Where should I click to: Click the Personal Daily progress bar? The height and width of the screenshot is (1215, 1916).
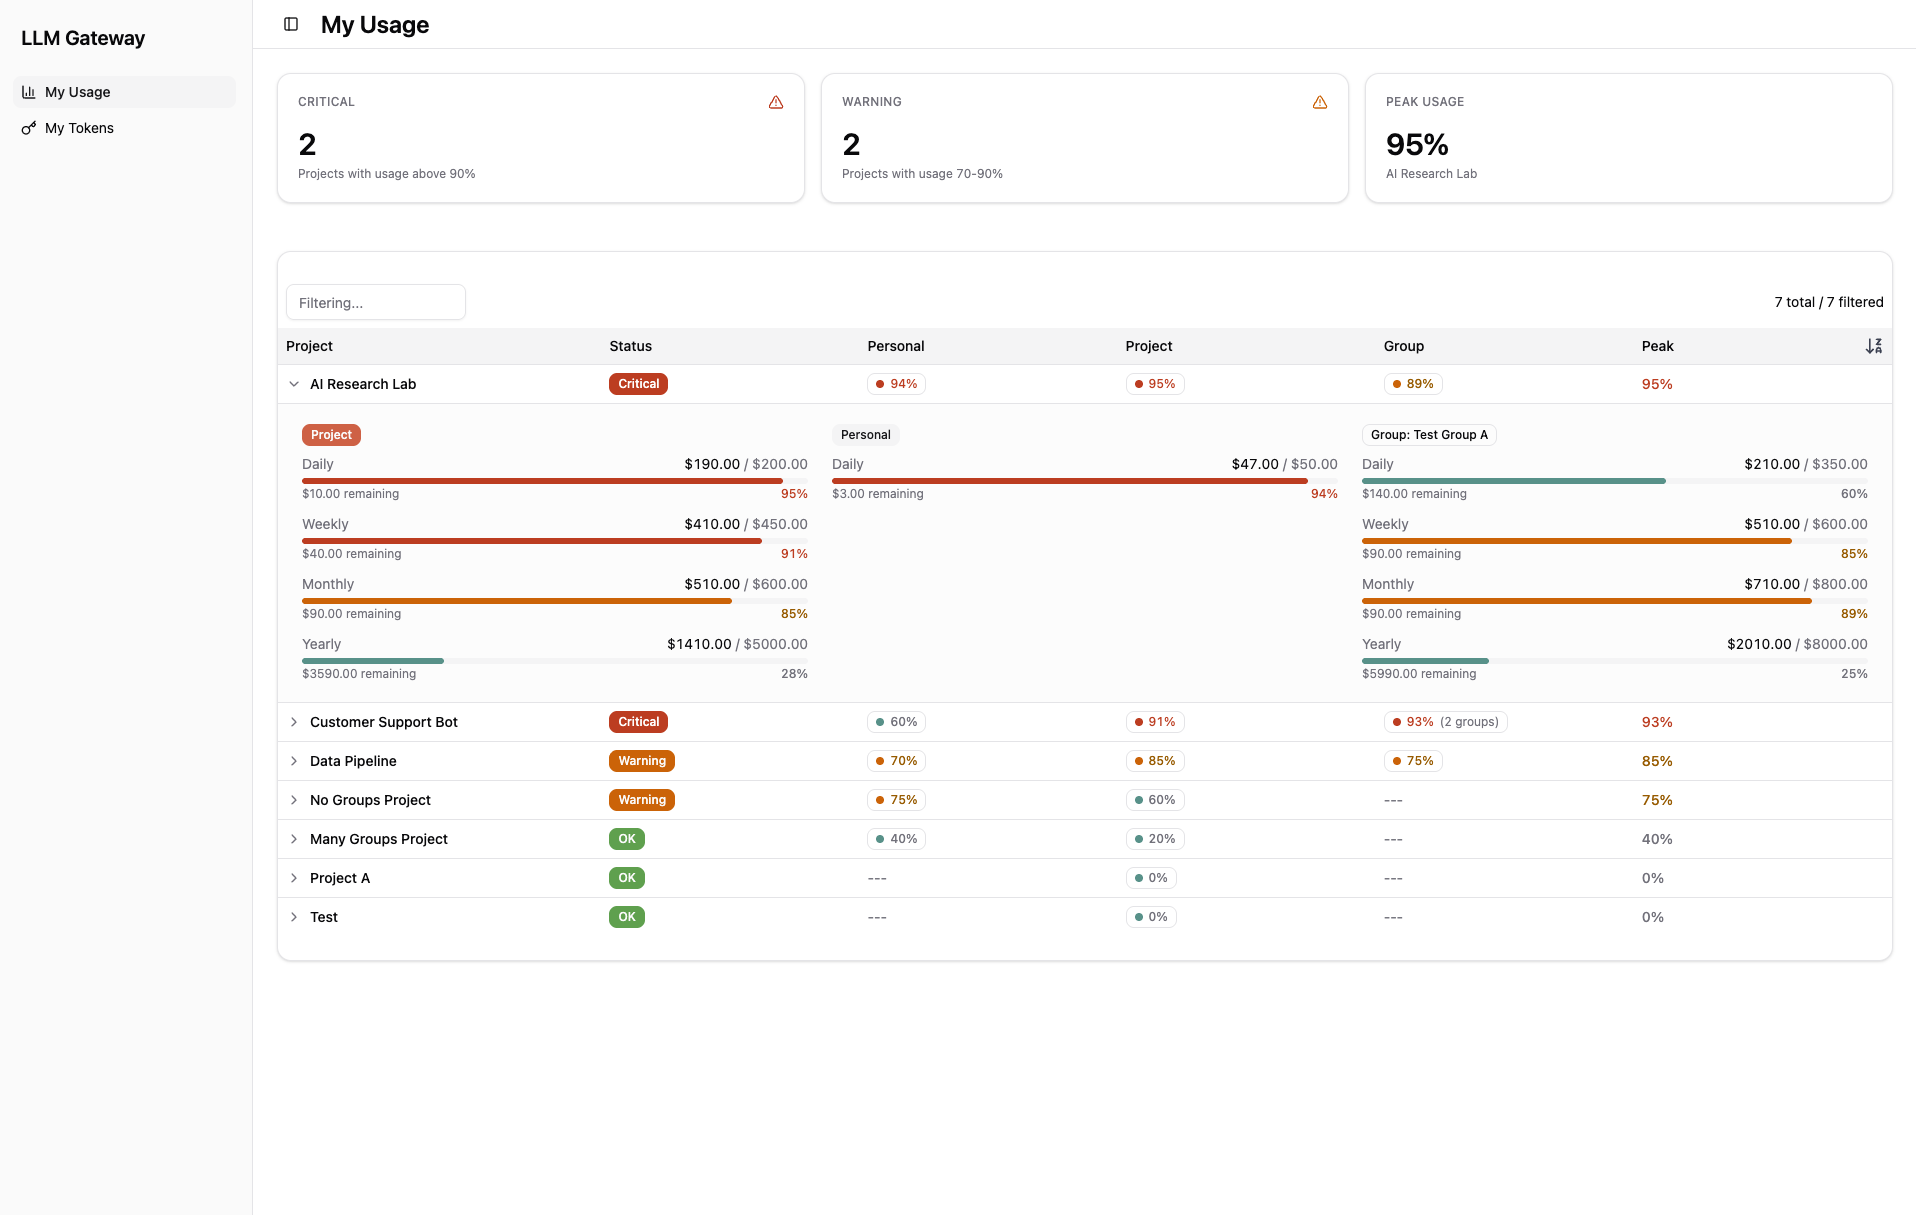(x=1085, y=481)
